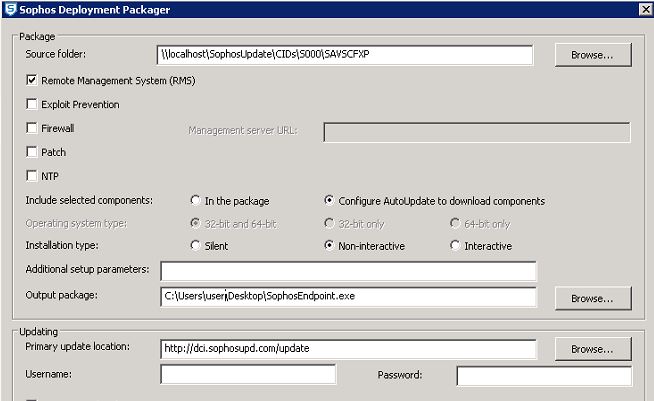Browse for the Source folder
Image resolution: width=654 pixels, height=401 pixels.
click(x=593, y=55)
